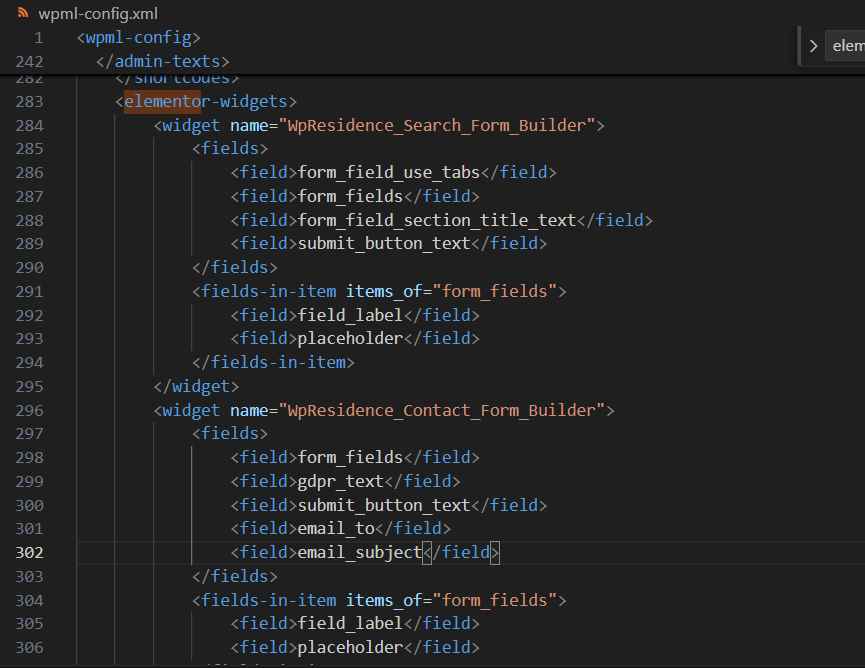Click the XML file icon in the breadcrumb

coord(23,14)
